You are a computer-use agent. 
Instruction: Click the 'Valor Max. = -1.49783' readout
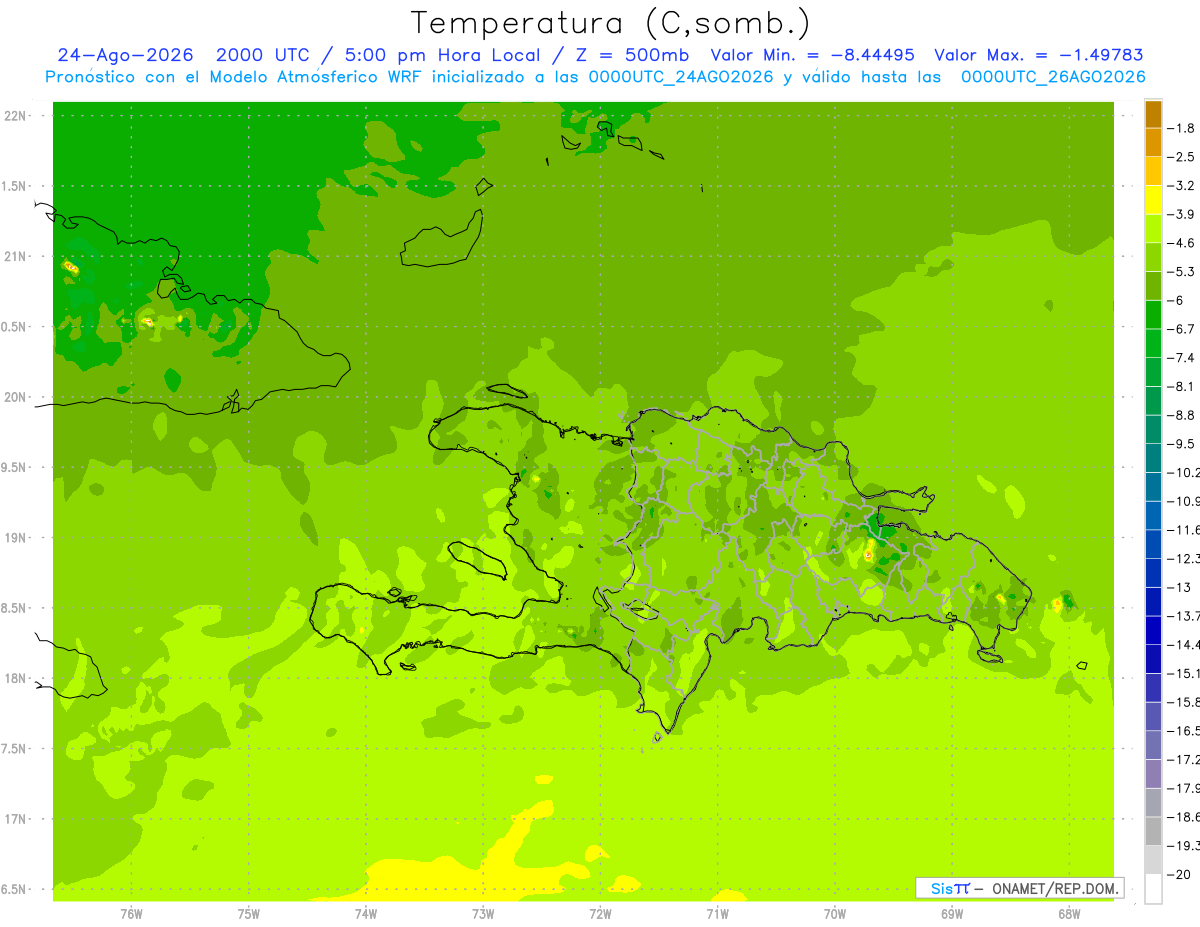1039,55
